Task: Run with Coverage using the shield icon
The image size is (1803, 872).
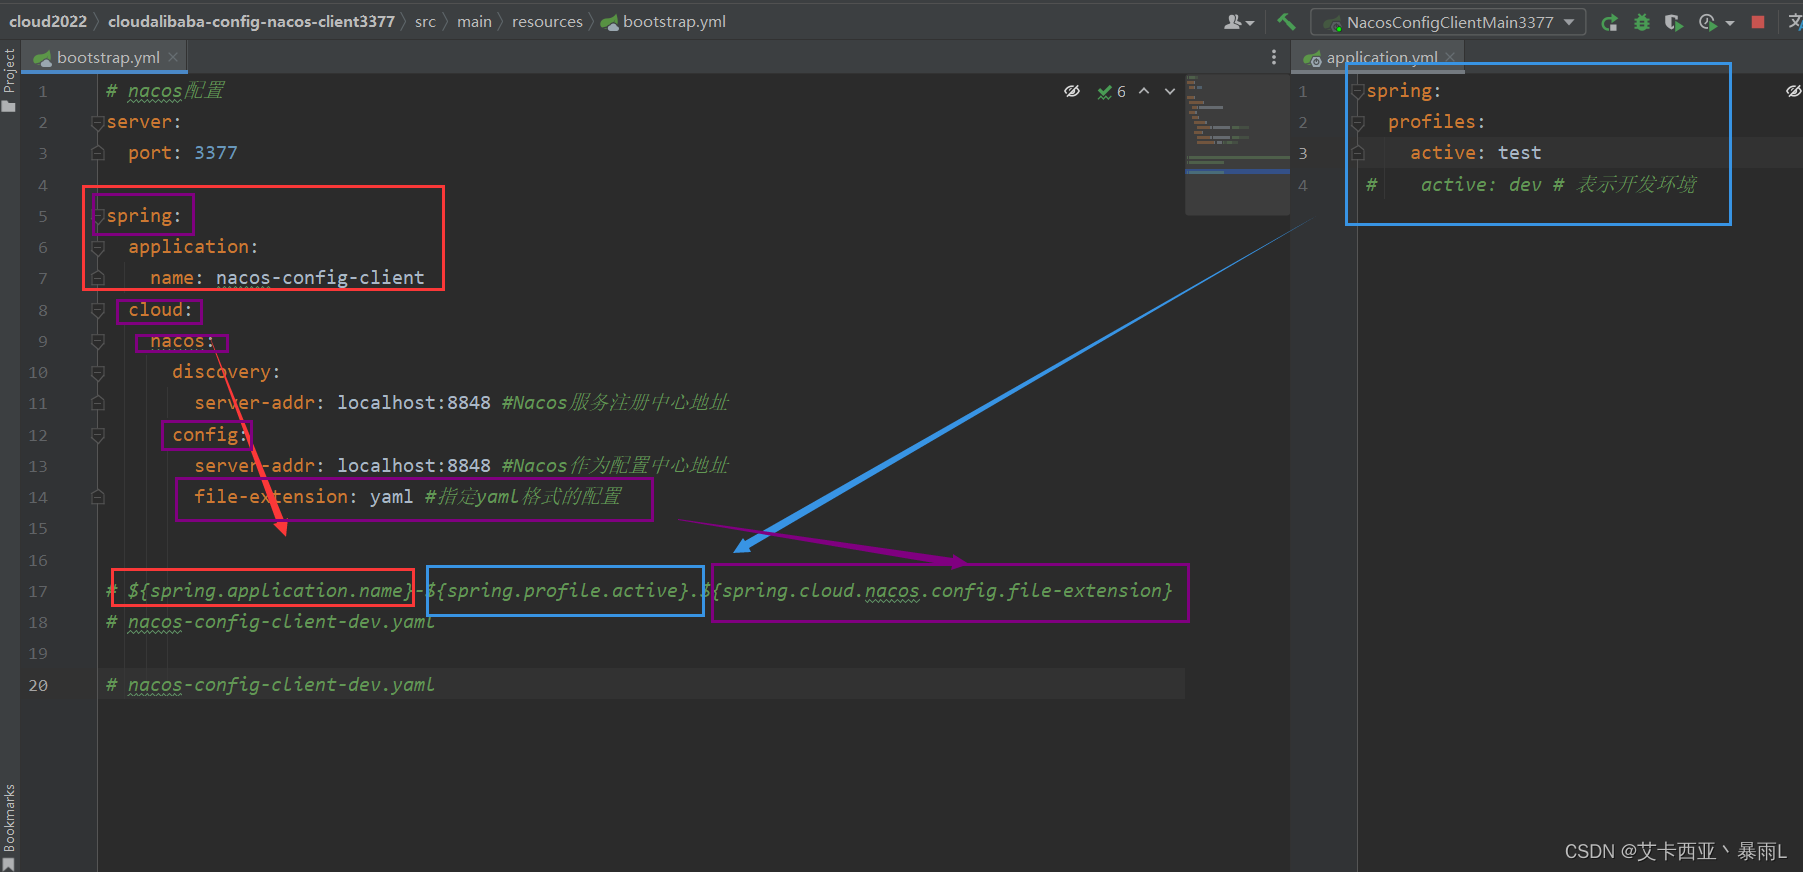Action: tap(1673, 22)
